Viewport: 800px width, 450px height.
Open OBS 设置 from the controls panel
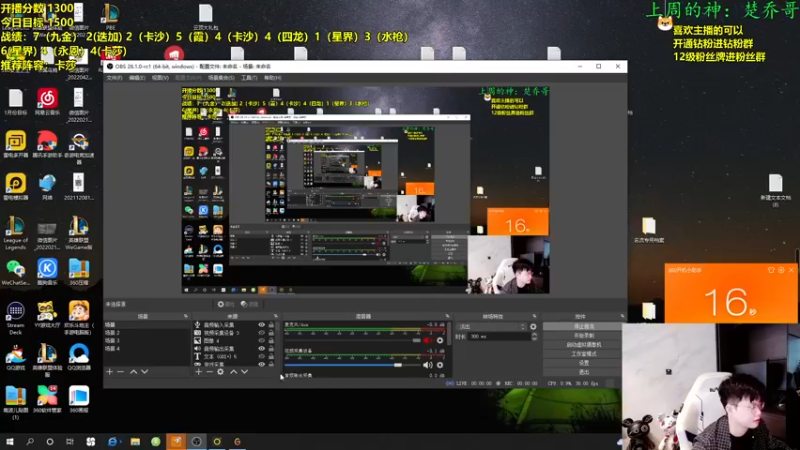583,363
